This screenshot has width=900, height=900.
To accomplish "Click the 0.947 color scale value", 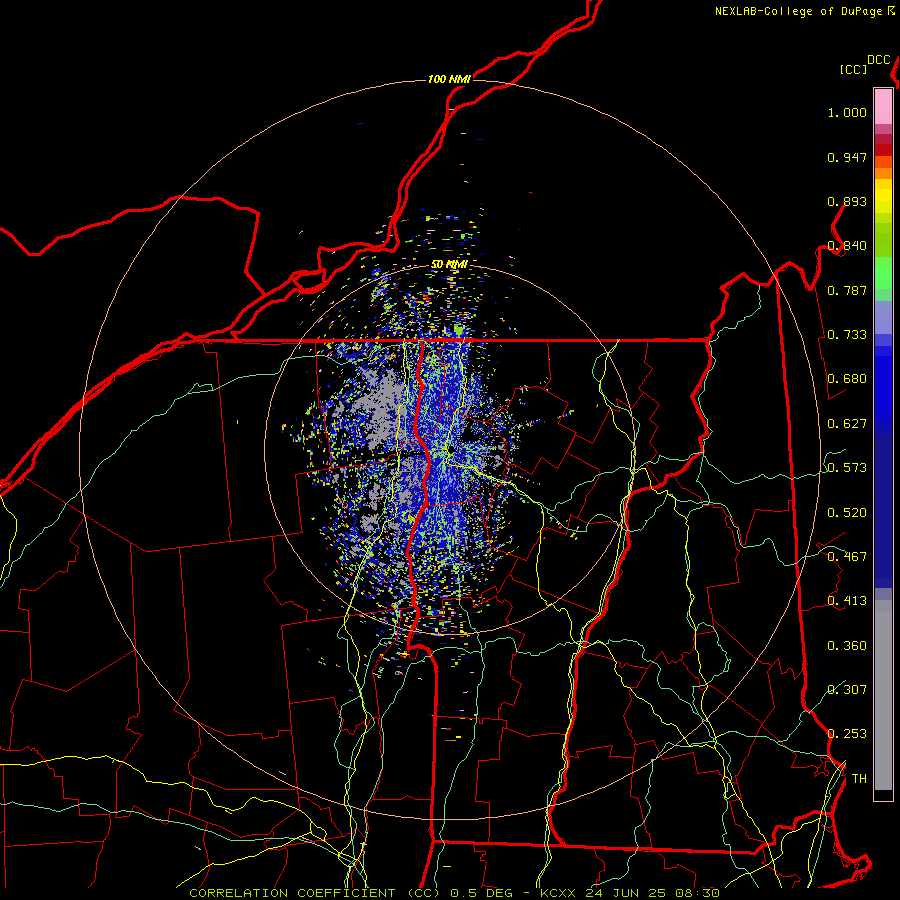I will [847, 157].
